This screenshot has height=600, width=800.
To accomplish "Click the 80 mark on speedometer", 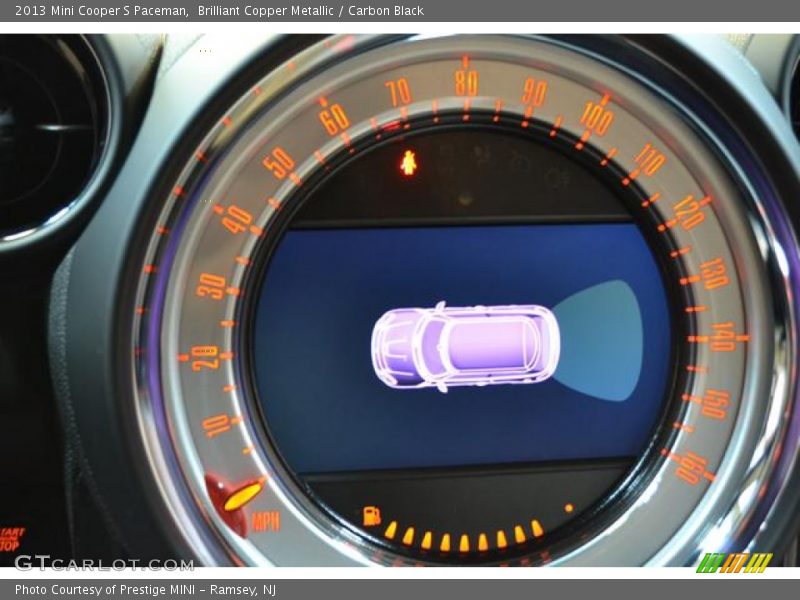I will [x=466, y=84].
